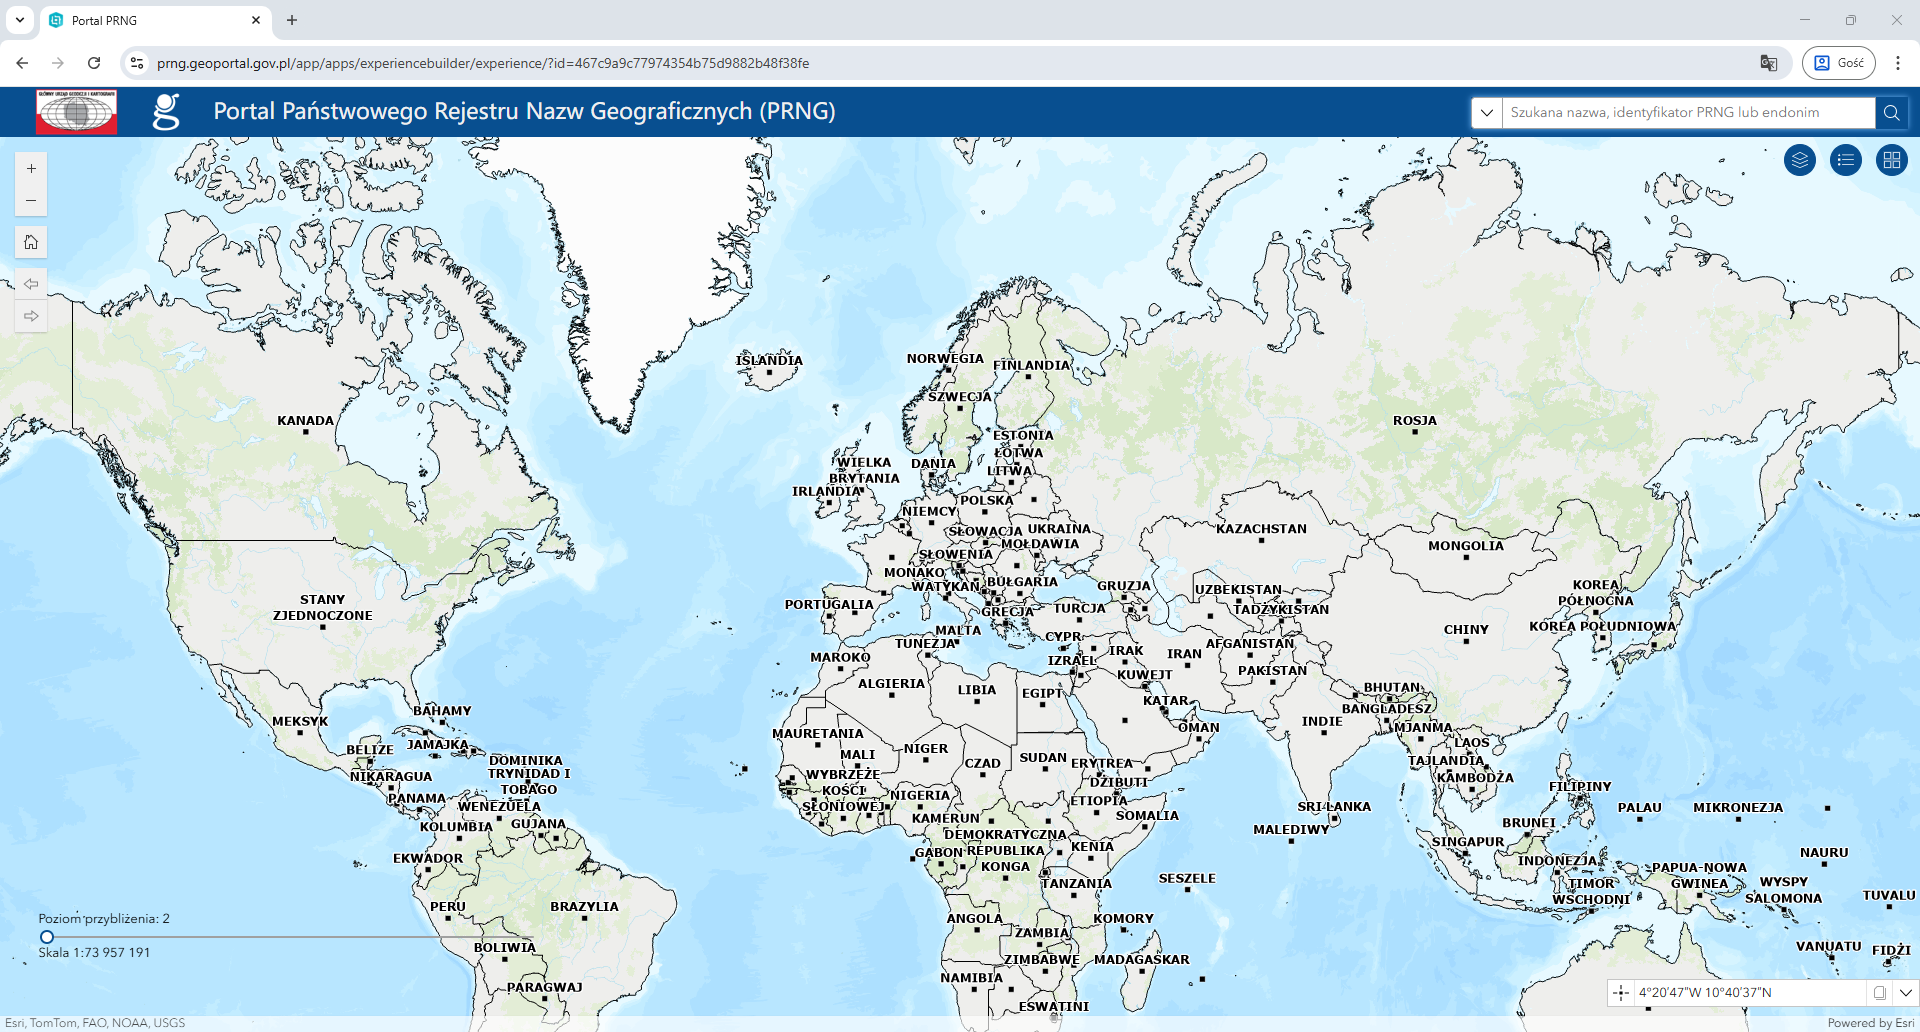
Task: Open the Legend list icon
Action: [1845, 160]
